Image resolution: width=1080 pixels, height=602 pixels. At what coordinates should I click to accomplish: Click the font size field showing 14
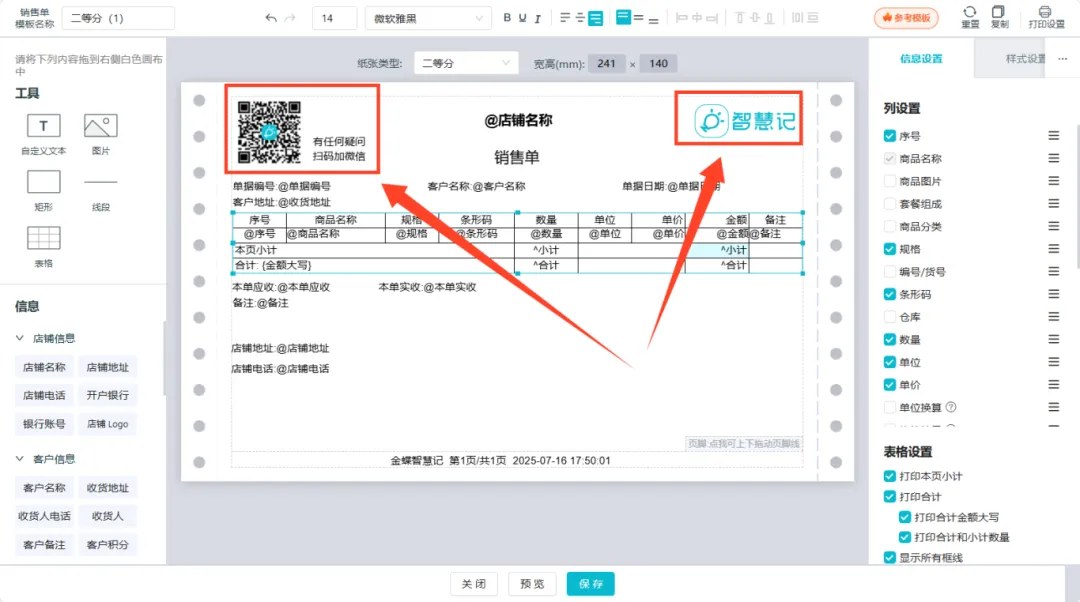point(335,18)
